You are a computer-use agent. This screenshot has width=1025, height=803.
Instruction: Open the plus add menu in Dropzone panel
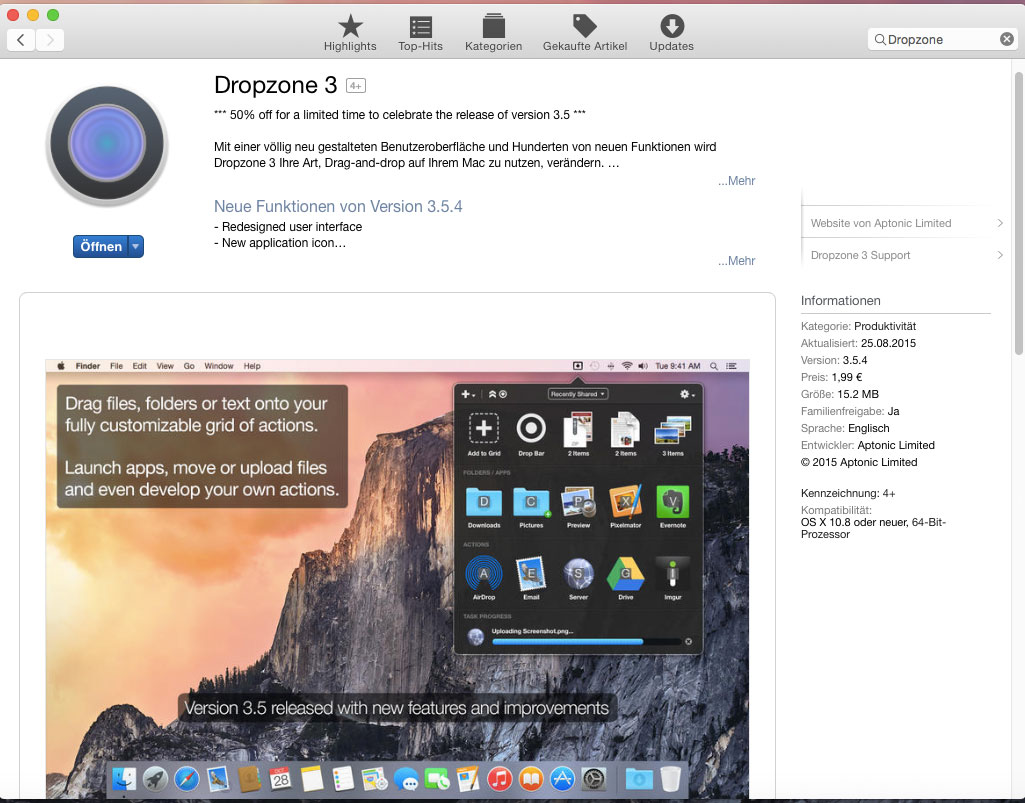pos(468,394)
